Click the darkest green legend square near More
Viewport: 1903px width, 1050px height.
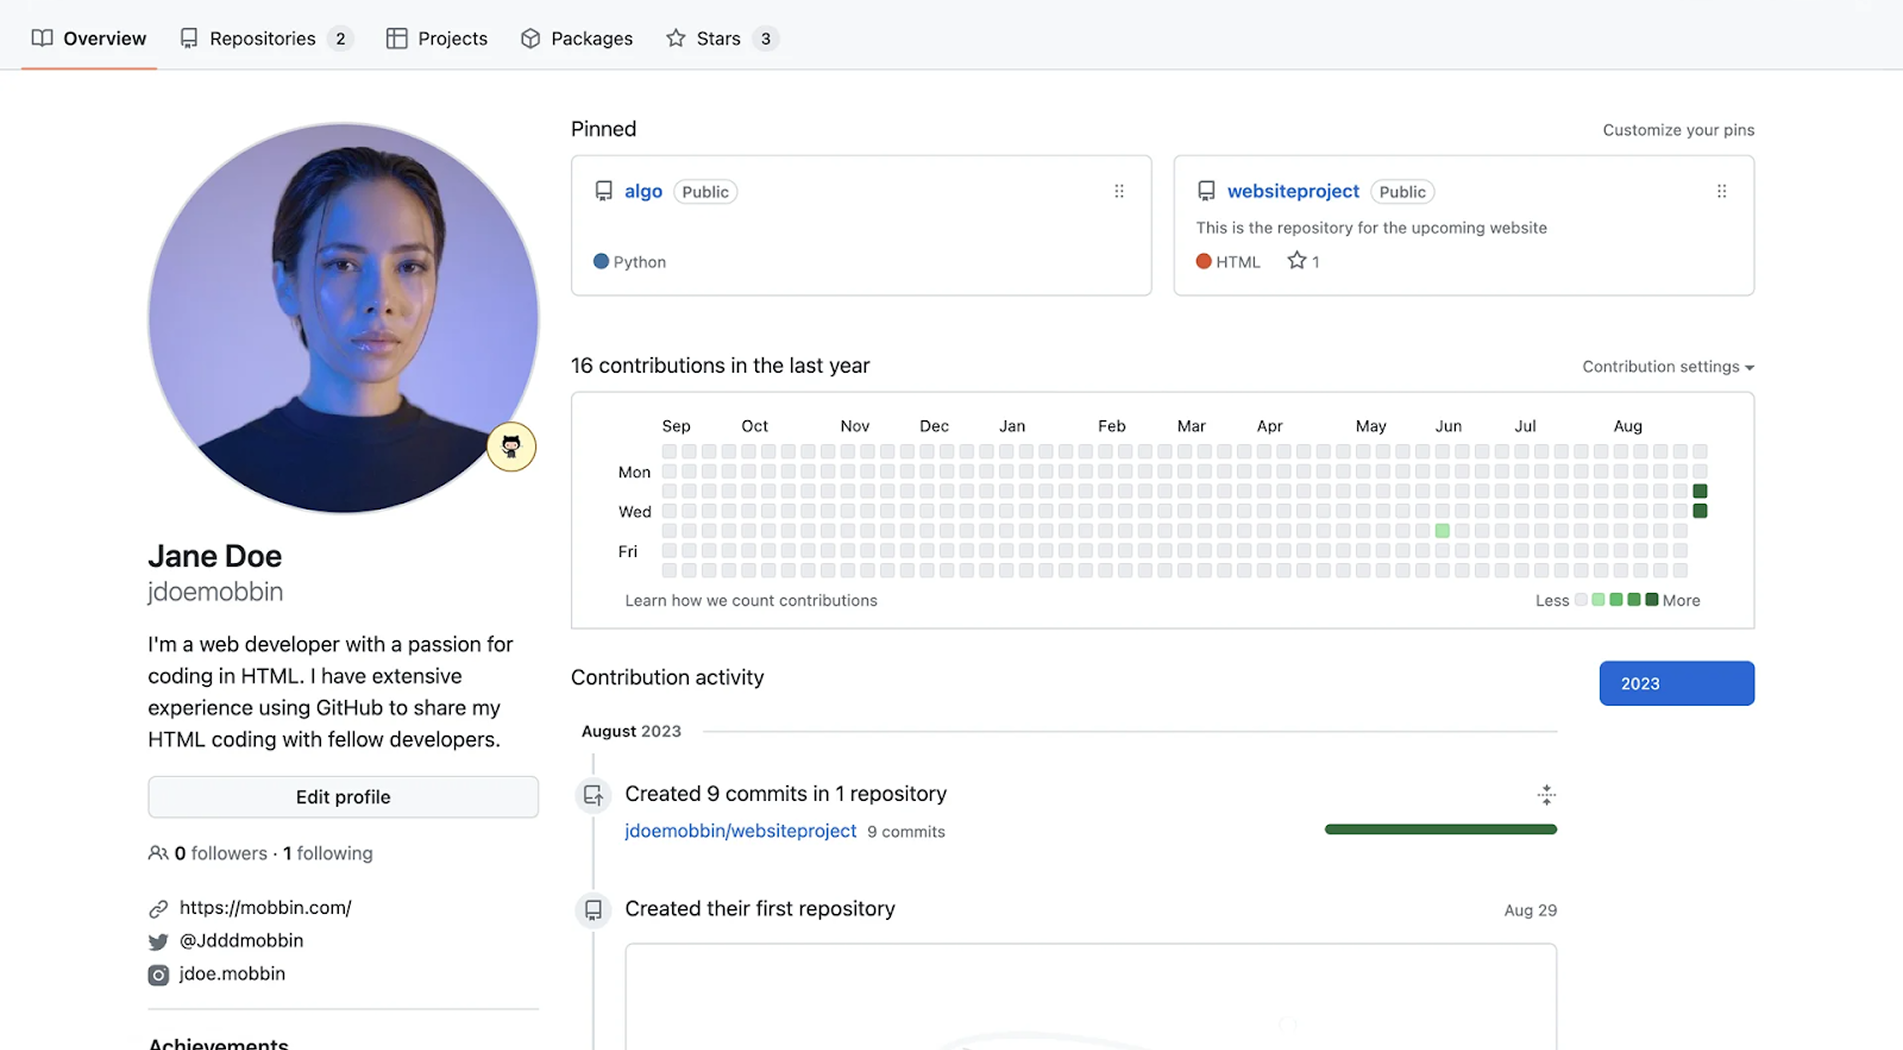tap(1651, 600)
